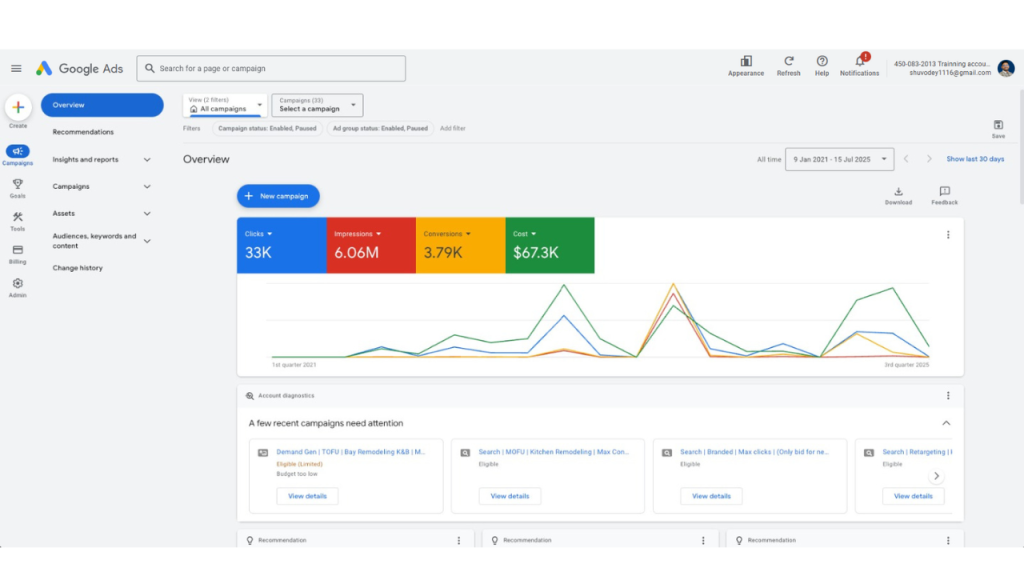Open the date range dropdown
Image resolution: width=1024 pixels, height=576 pixels.
point(839,159)
